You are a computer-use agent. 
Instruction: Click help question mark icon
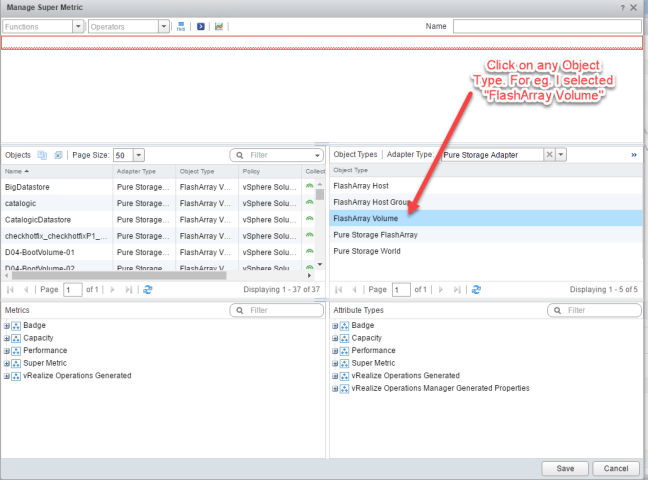pos(621,7)
